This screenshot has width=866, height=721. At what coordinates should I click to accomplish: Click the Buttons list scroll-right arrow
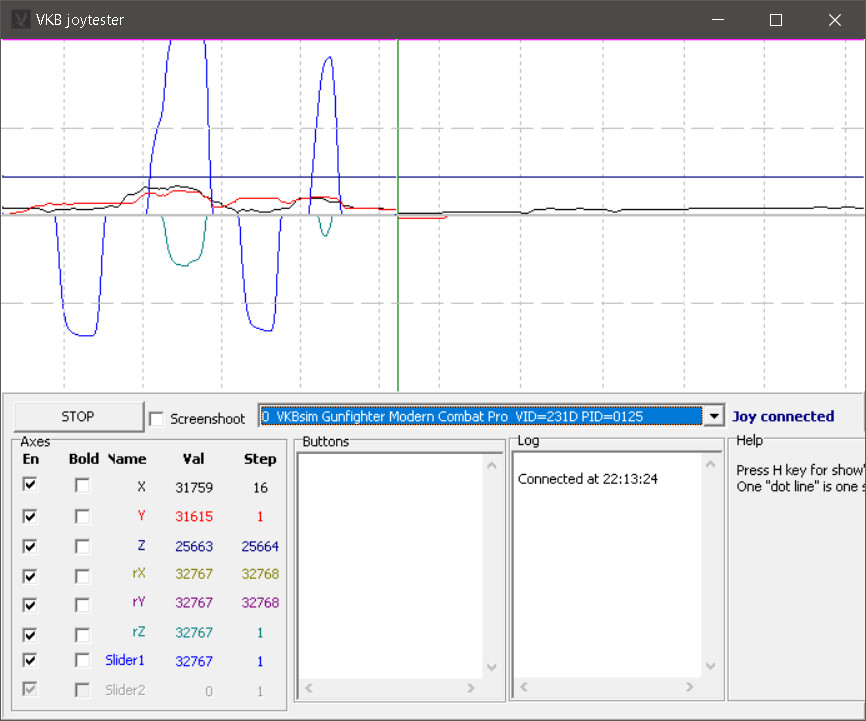click(x=471, y=688)
